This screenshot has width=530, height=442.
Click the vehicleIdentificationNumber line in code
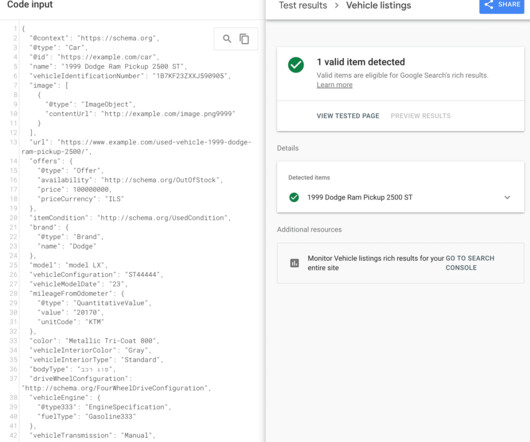coord(130,76)
